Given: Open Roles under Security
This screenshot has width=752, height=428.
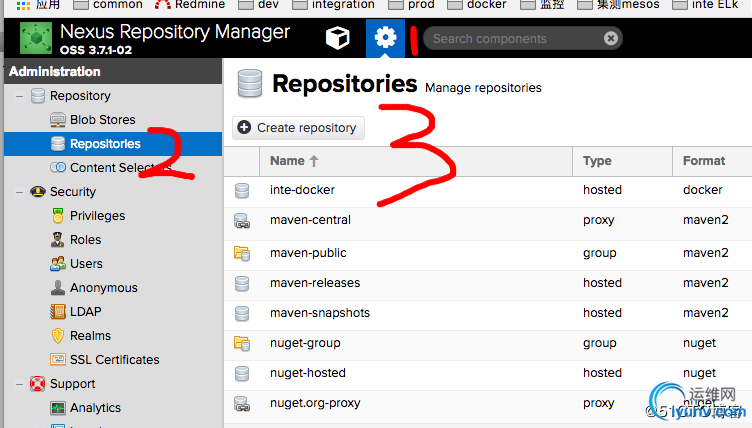Looking at the screenshot, I should pyautogui.click(x=85, y=239).
